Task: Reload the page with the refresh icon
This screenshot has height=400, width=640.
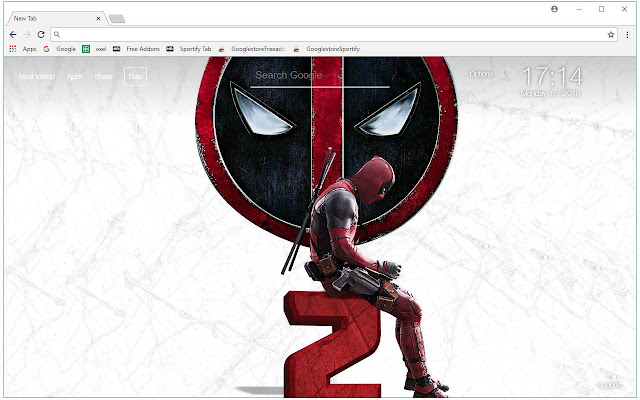Action: [x=41, y=35]
